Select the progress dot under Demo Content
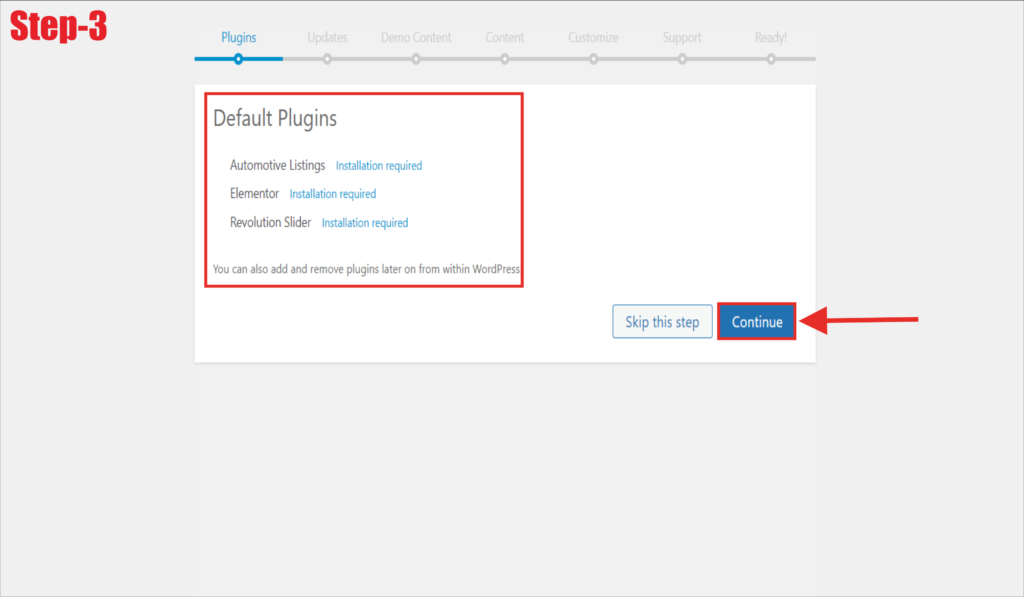This screenshot has height=597, width=1024. tap(416, 59)
